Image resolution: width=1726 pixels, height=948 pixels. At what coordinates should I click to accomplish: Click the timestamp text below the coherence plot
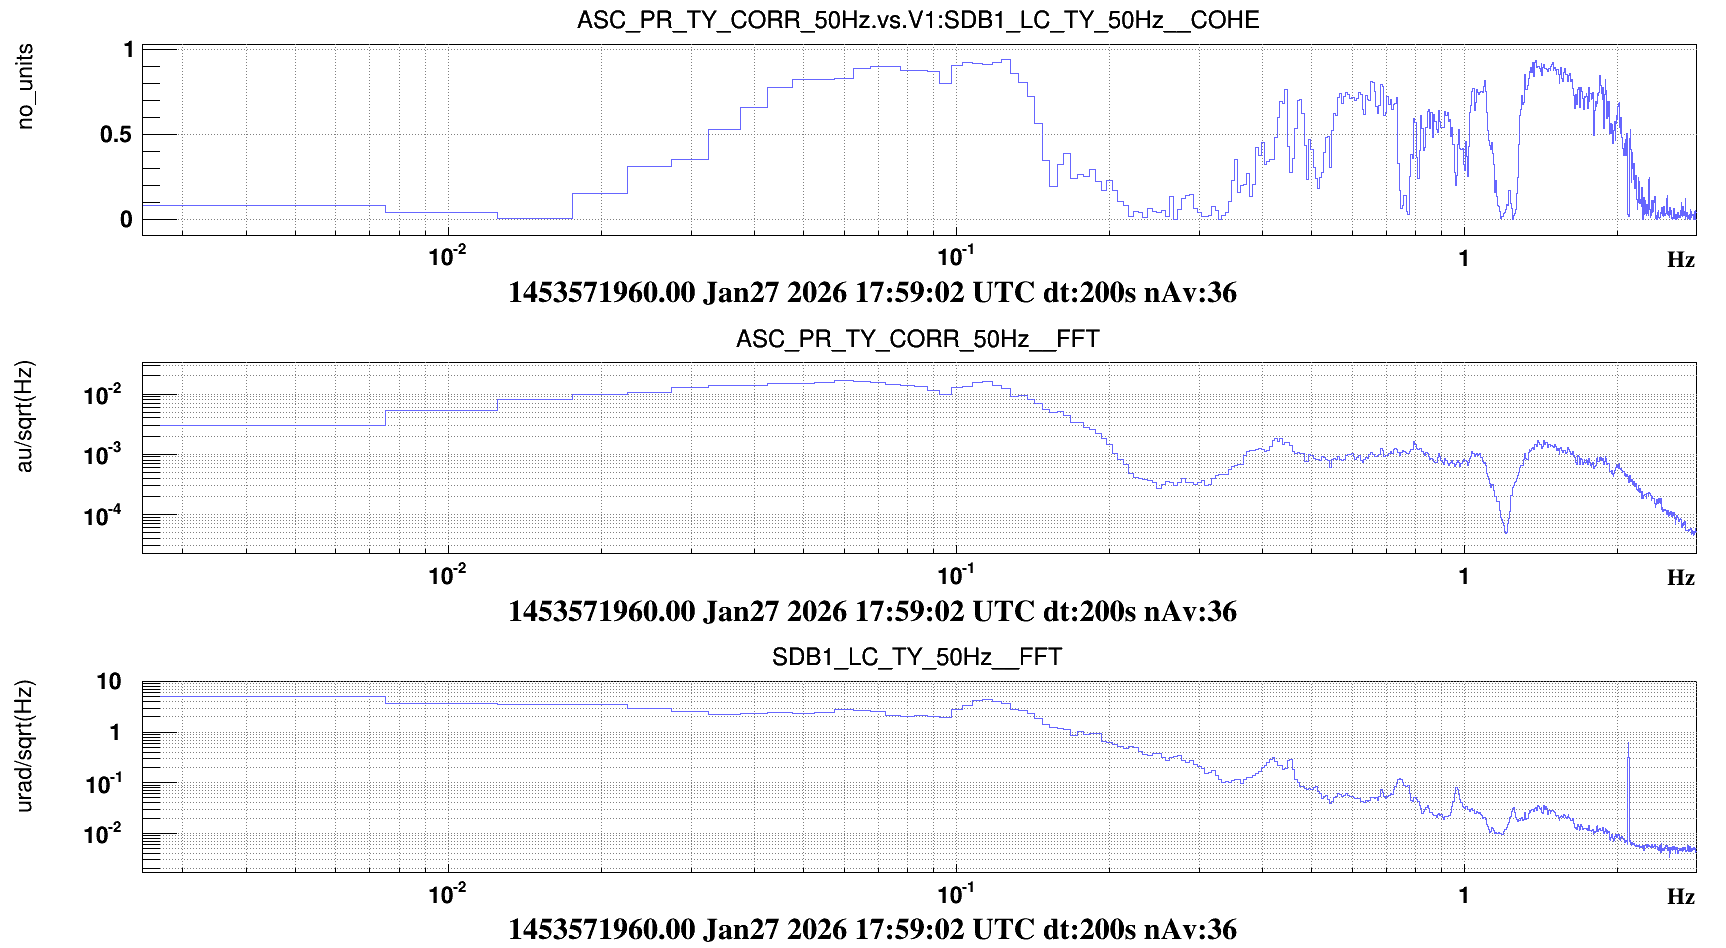tap(872, 293)
